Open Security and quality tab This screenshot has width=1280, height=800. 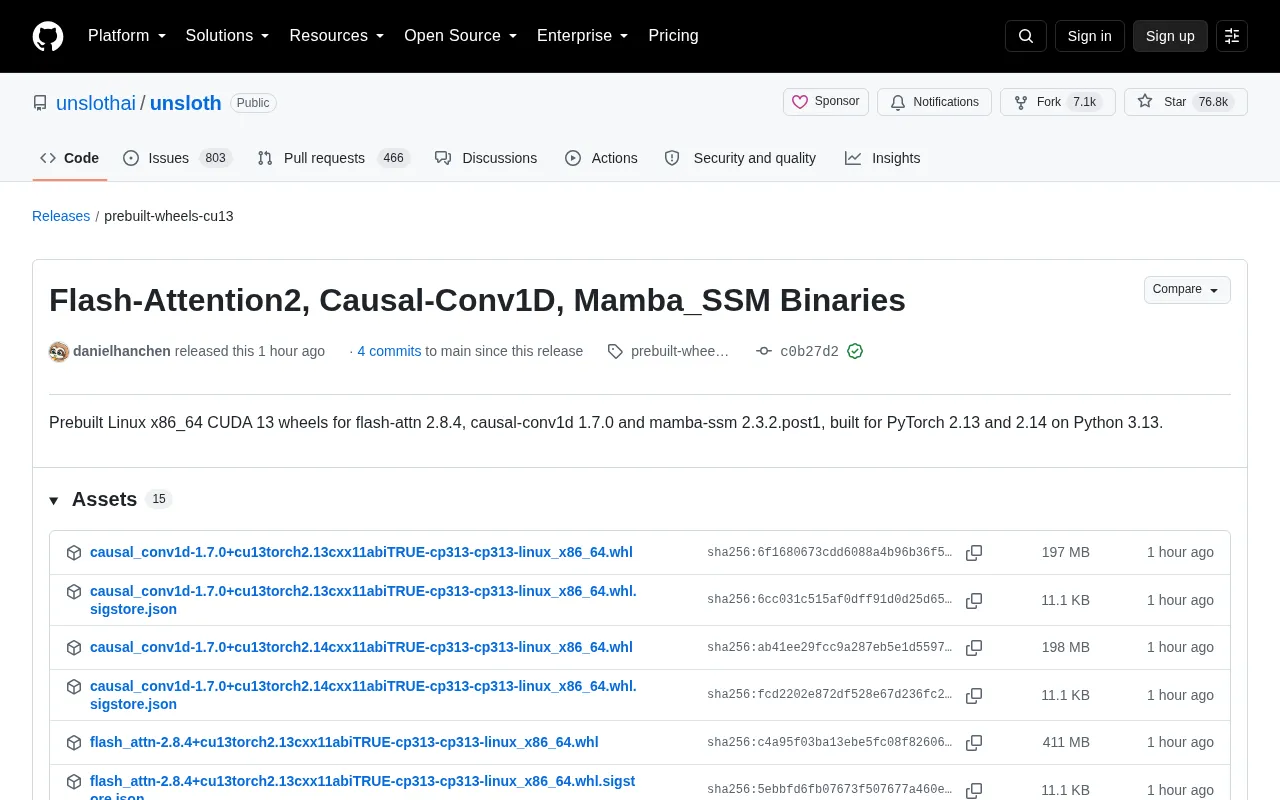point(740,158)
